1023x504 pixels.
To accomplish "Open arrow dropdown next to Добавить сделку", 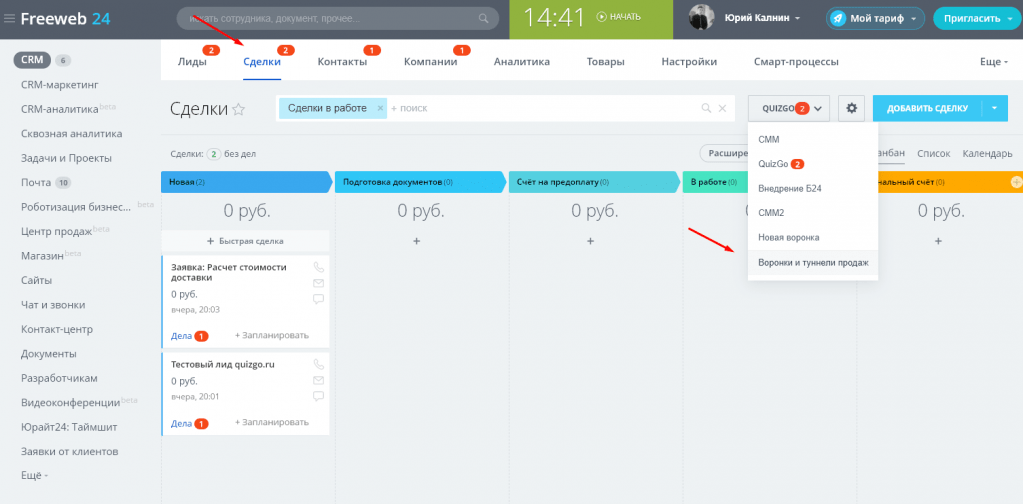I will [995, 108].
